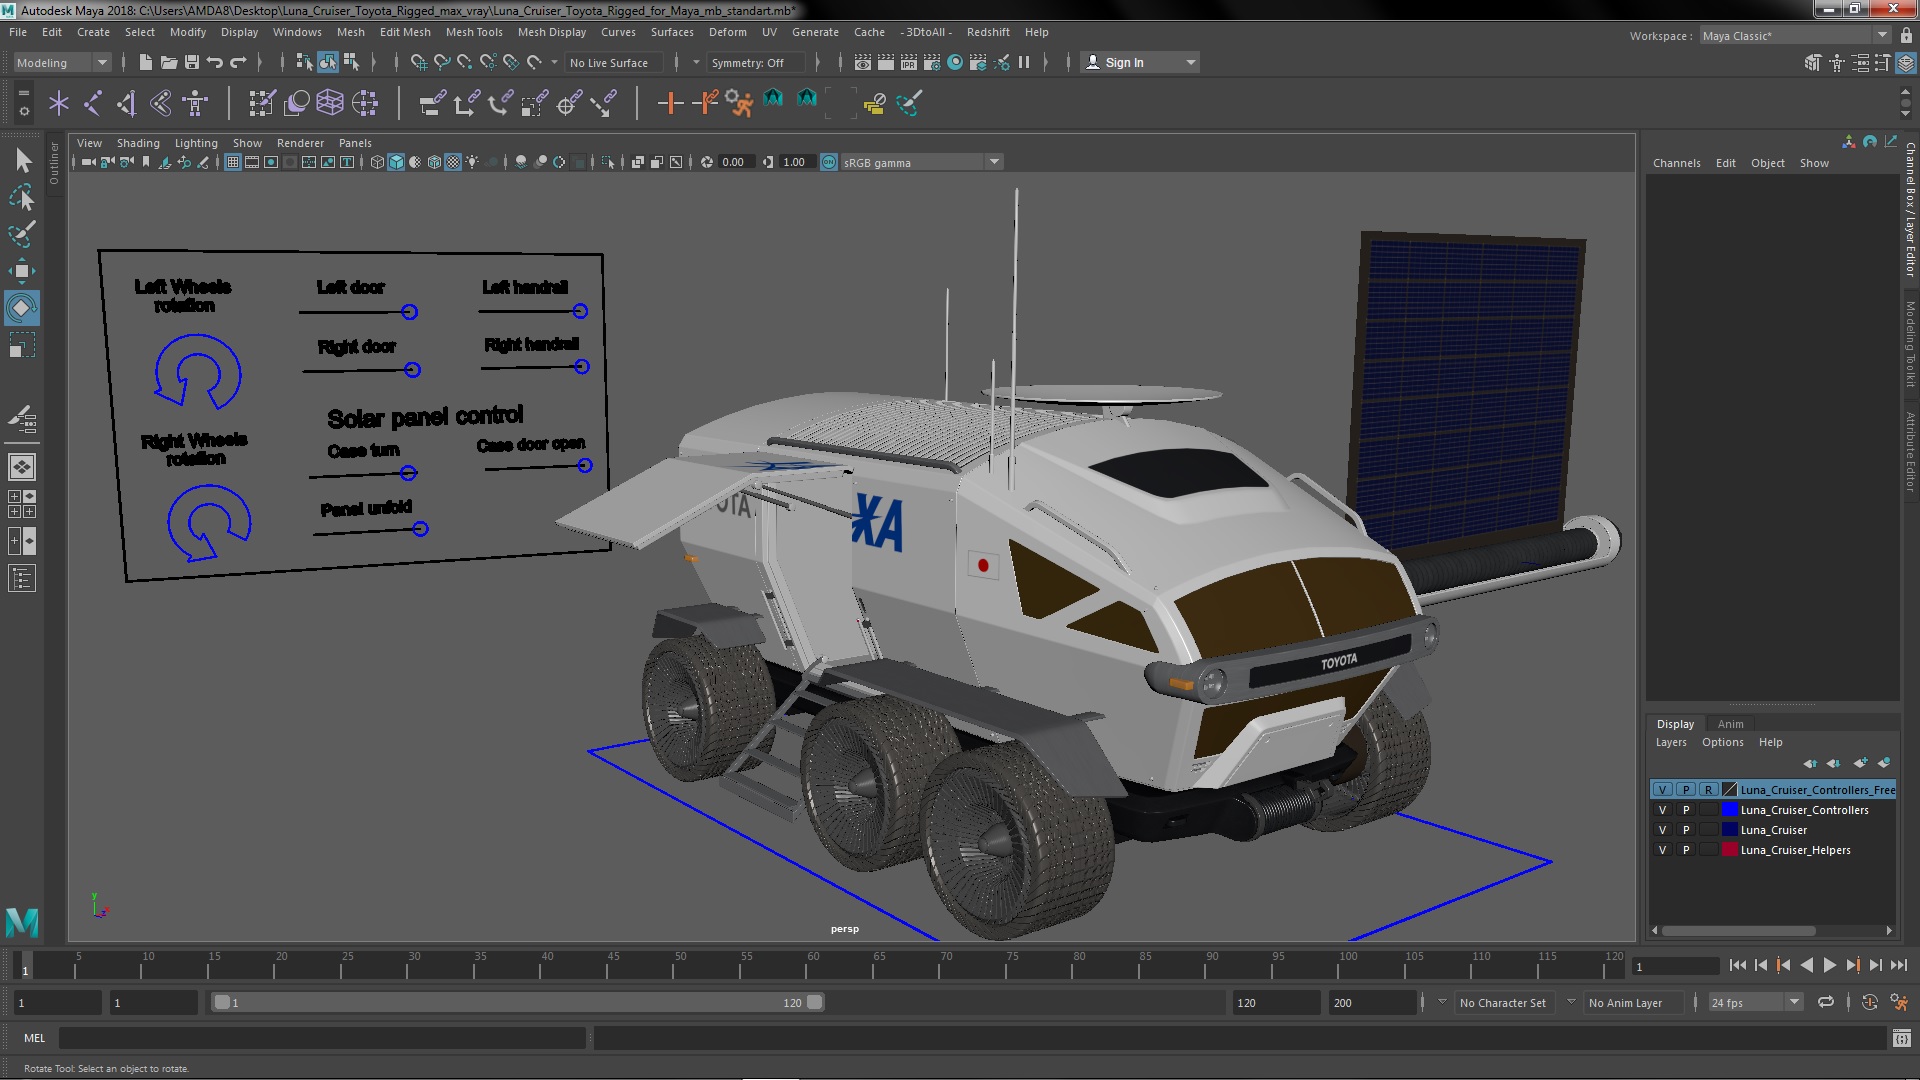1920x1080 pixels.
Task: Undo the last action
Action: [x=215, y=62]
